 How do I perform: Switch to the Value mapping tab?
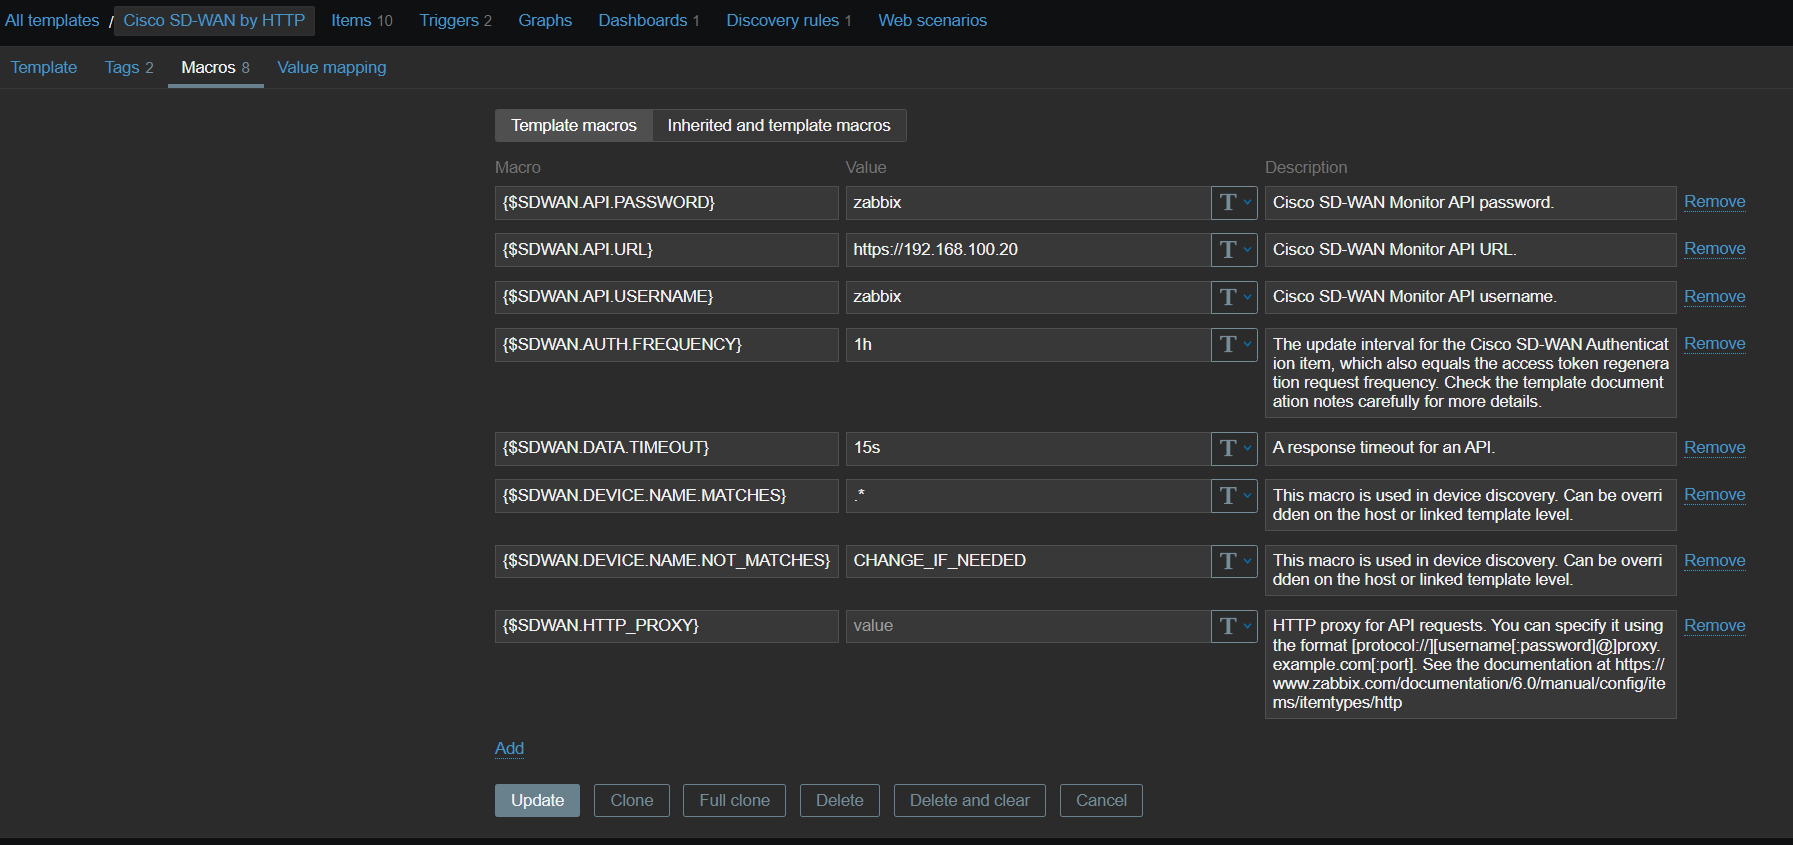pyautogui.click(x=332, y=67)
